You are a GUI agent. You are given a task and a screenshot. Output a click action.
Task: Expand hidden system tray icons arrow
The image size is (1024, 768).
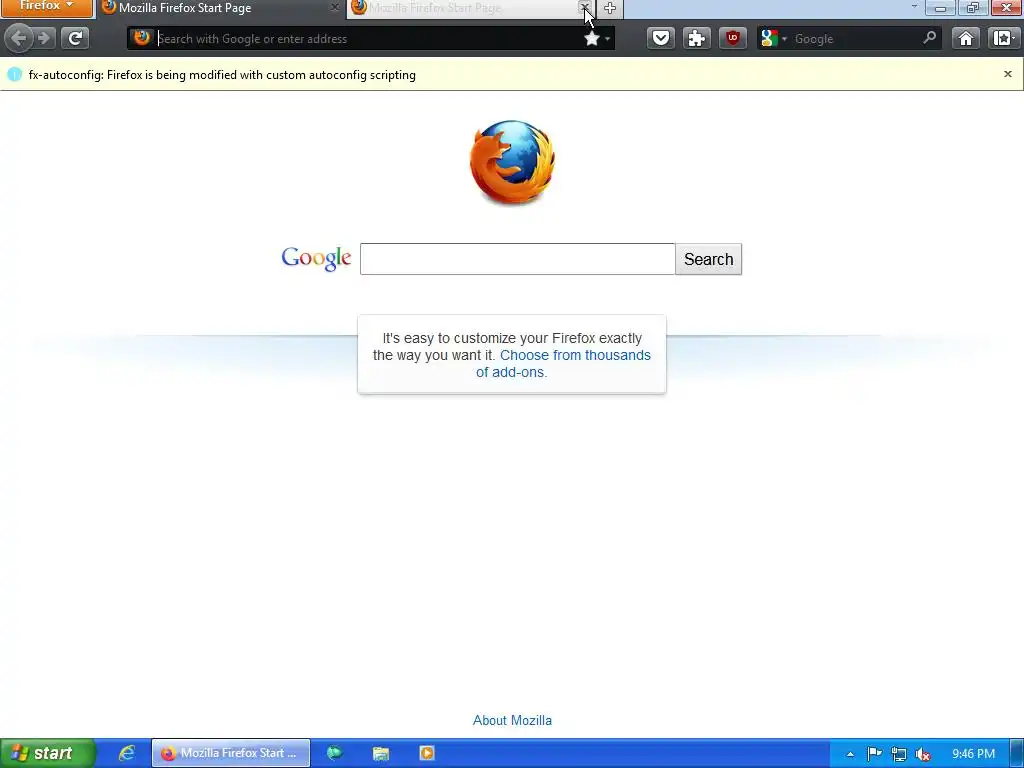pos(850,754)
